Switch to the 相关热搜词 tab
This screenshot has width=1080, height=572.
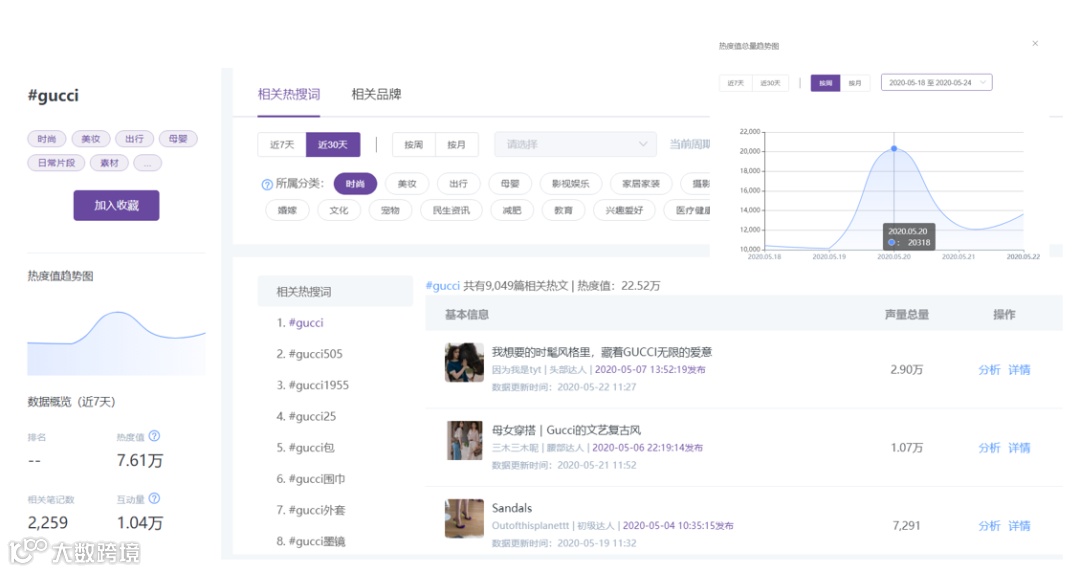(x=289, y=94)
